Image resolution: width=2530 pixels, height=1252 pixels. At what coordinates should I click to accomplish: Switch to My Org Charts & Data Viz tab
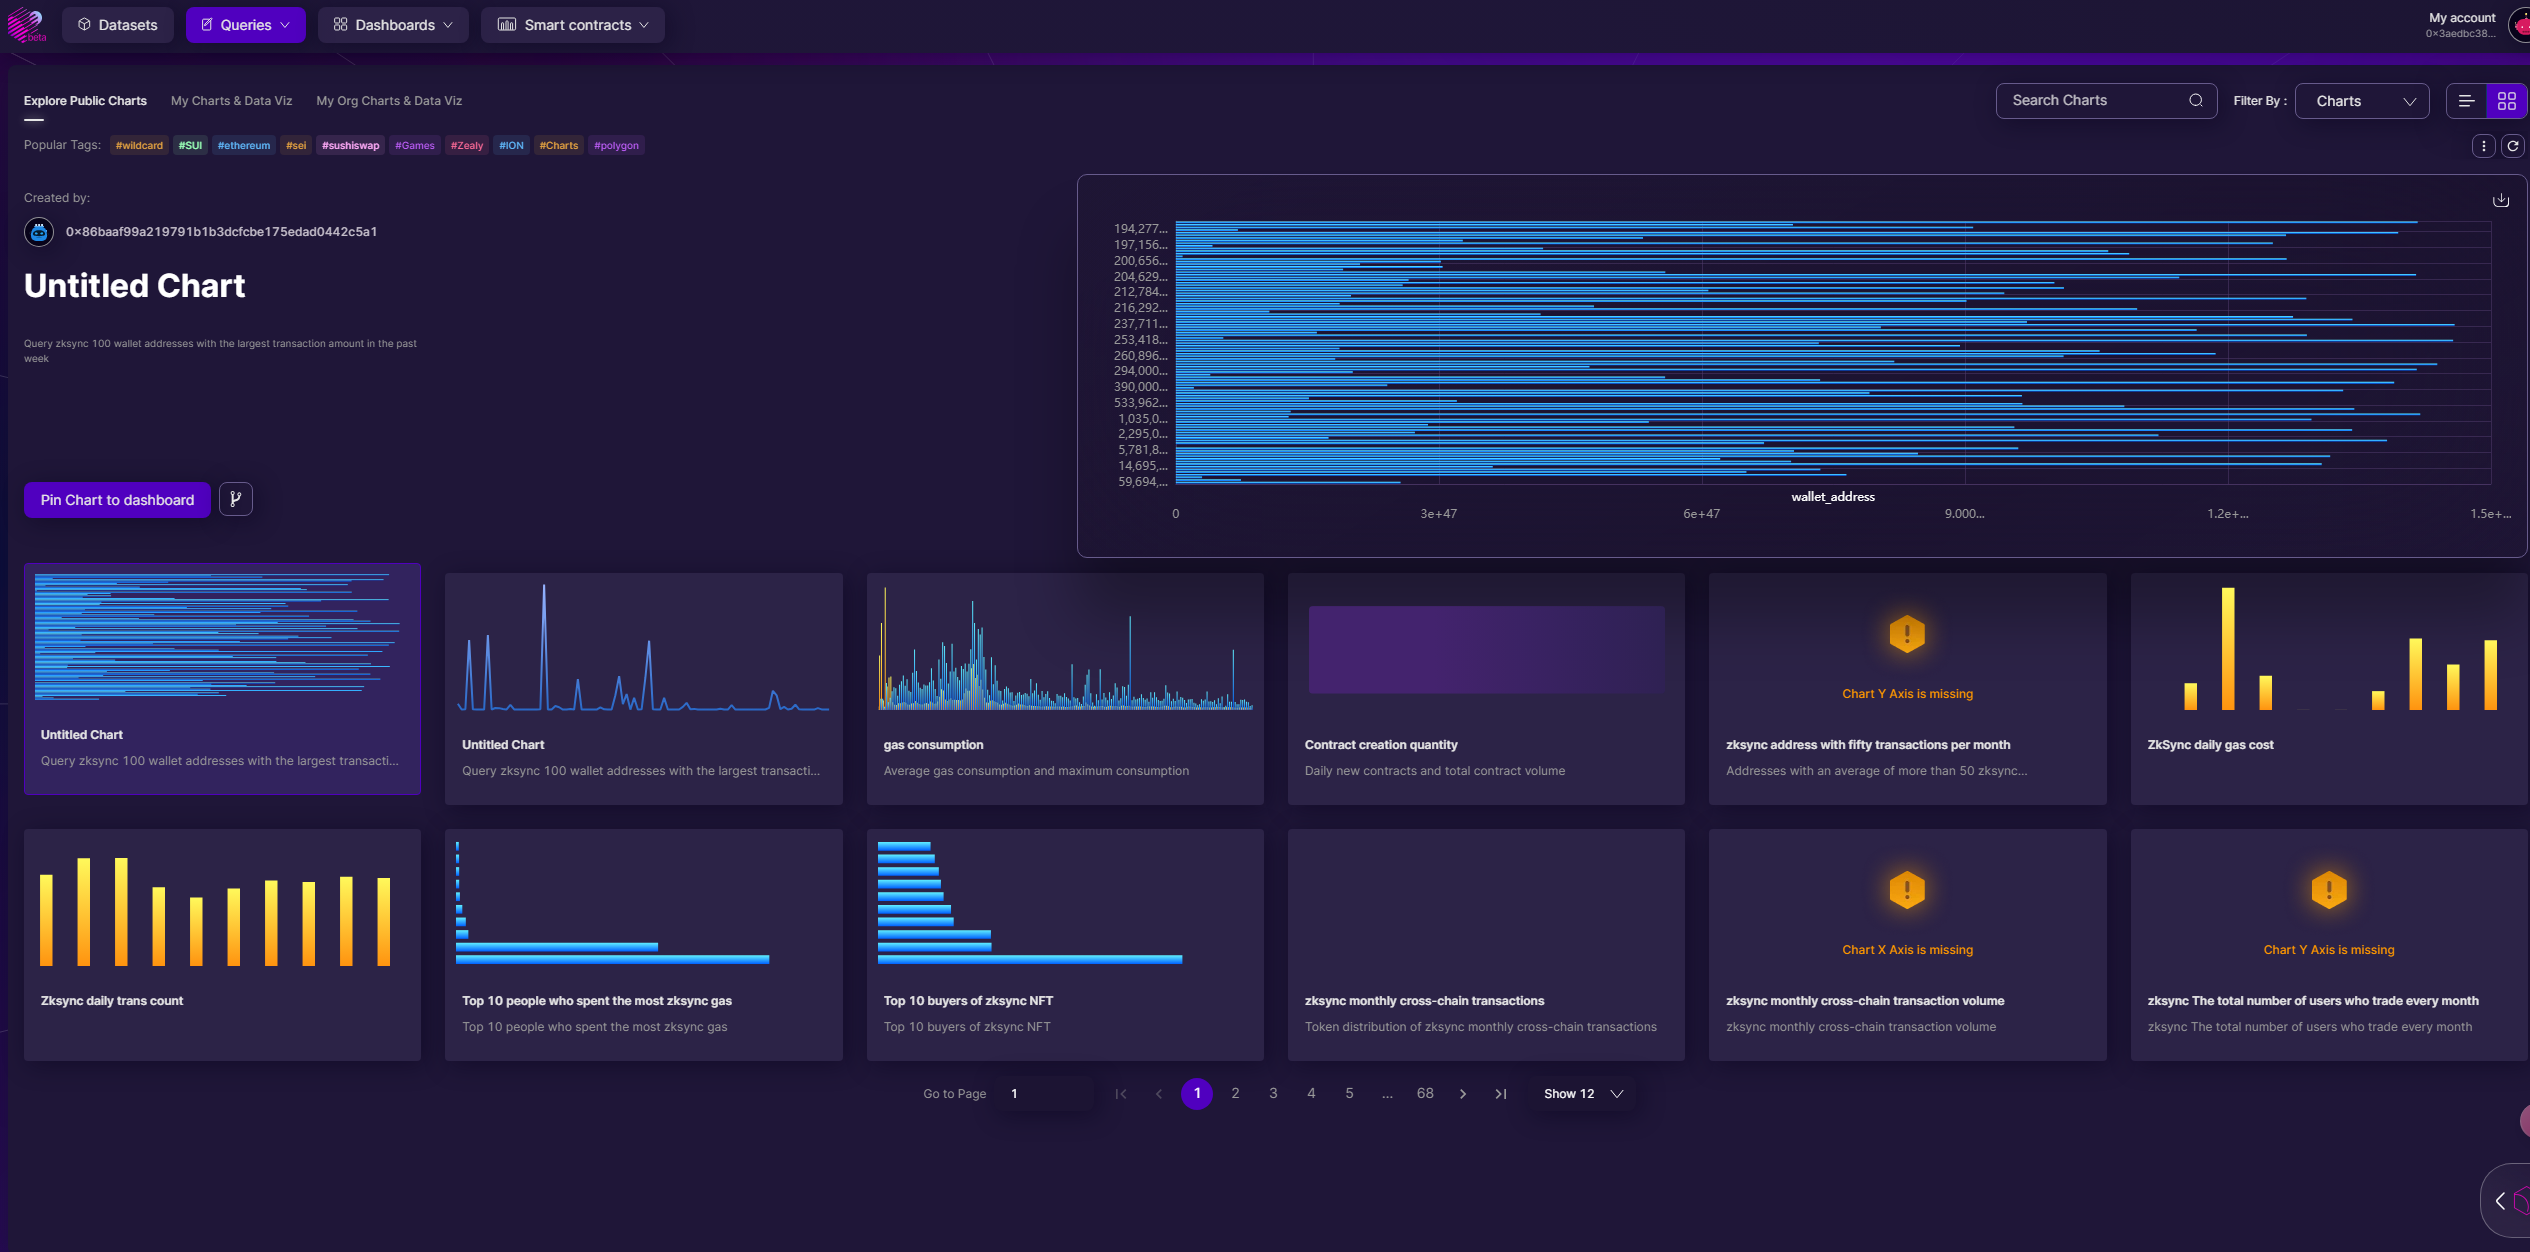[x=388, y=101]
